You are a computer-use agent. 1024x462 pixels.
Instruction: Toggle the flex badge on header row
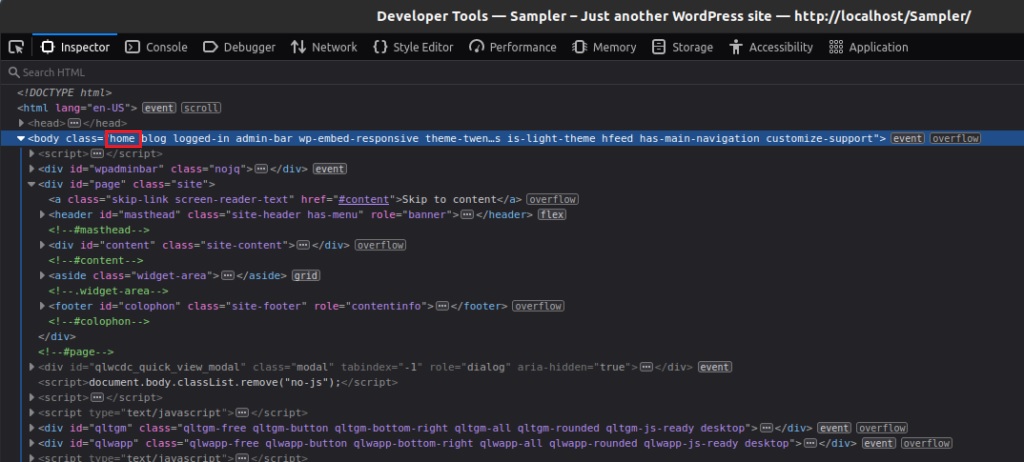pos(552,214)
